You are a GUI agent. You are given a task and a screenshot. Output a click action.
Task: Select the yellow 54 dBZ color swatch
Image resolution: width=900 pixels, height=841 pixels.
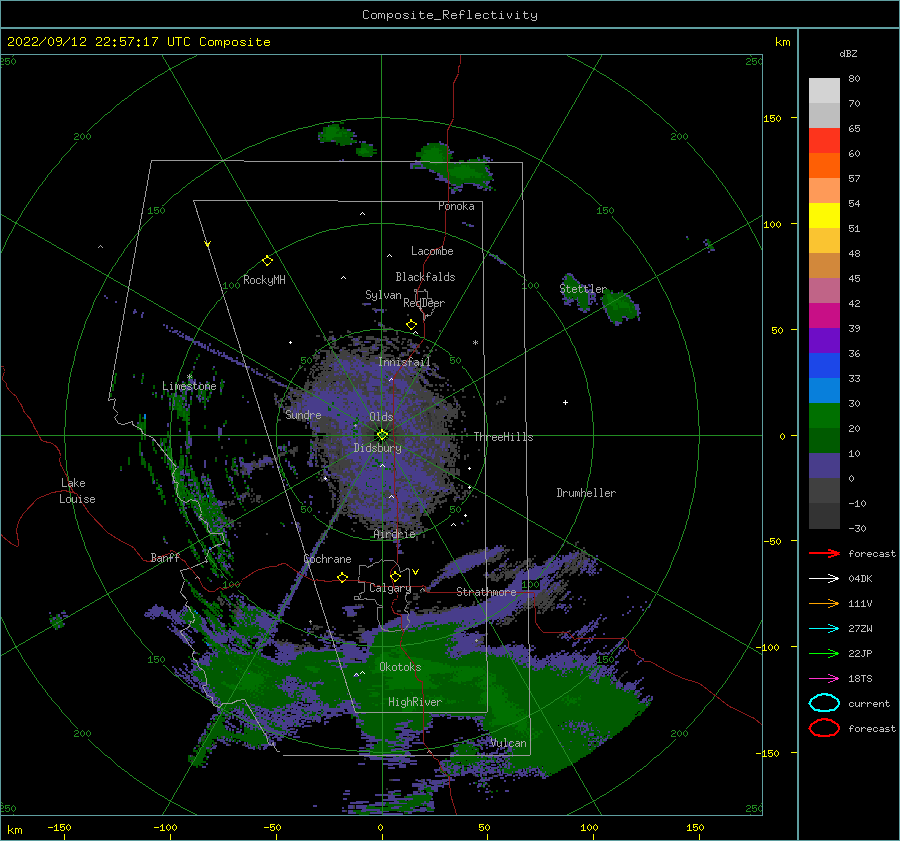tap(824, 215)
